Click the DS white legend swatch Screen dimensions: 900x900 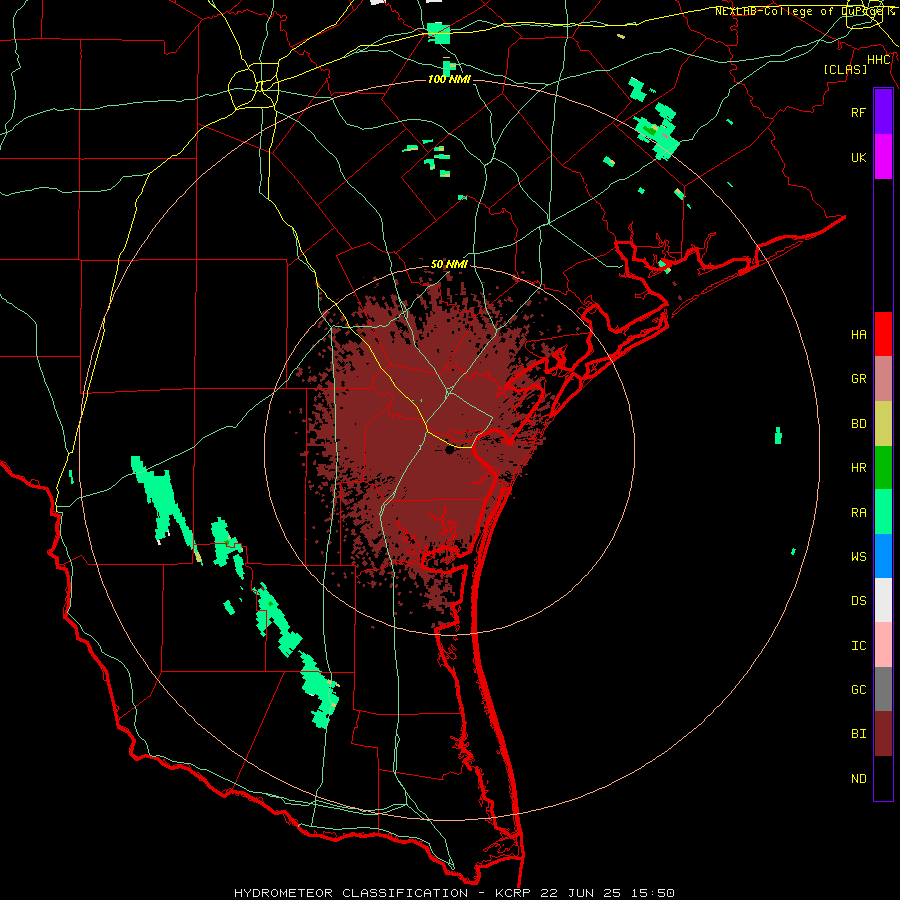(883, 600)
